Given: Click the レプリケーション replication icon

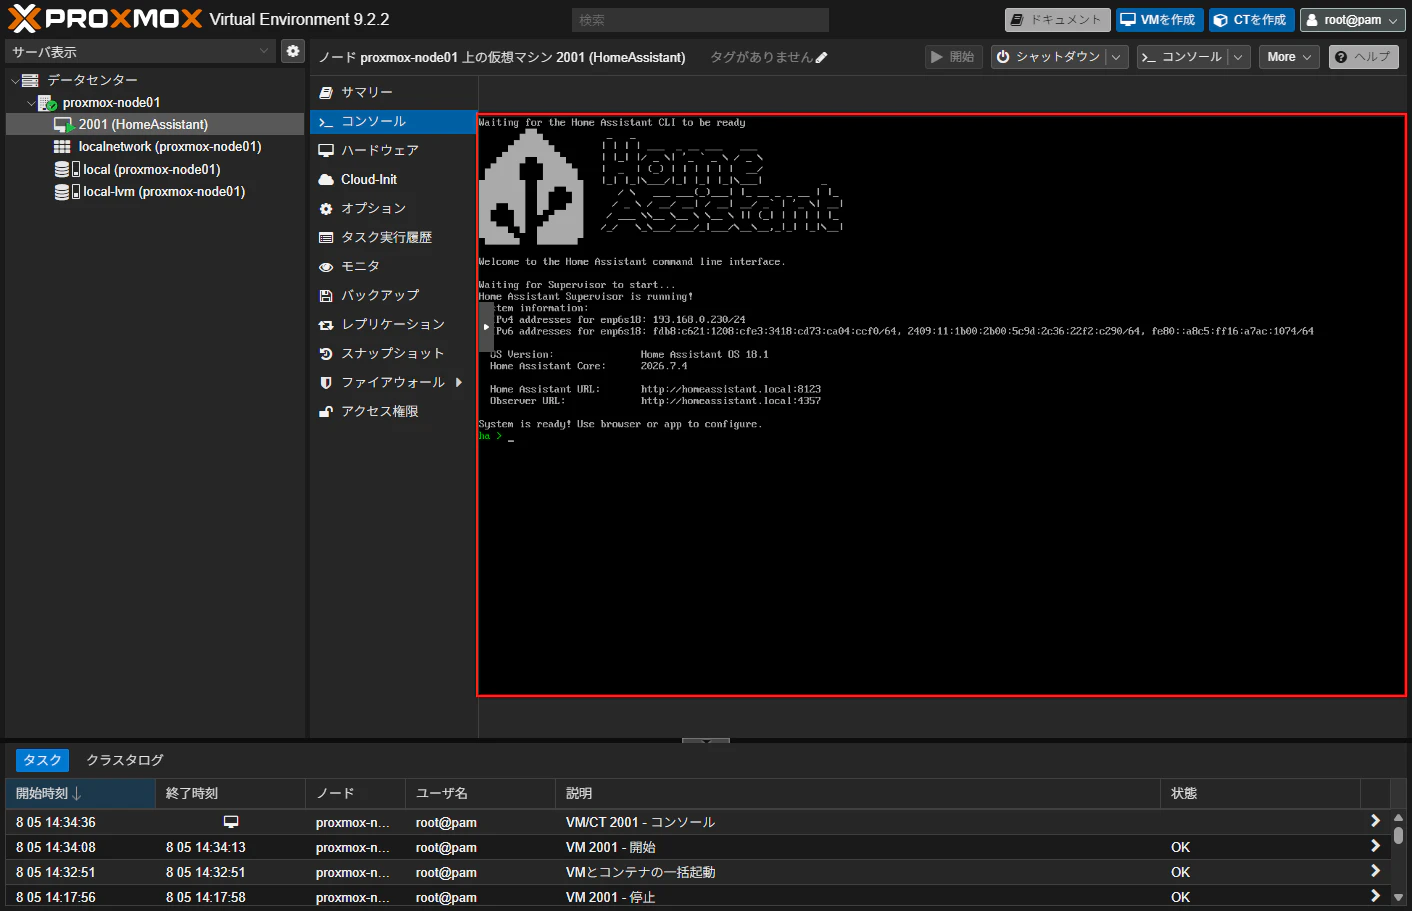Looking at the screenshot, I should click(326, 325).
